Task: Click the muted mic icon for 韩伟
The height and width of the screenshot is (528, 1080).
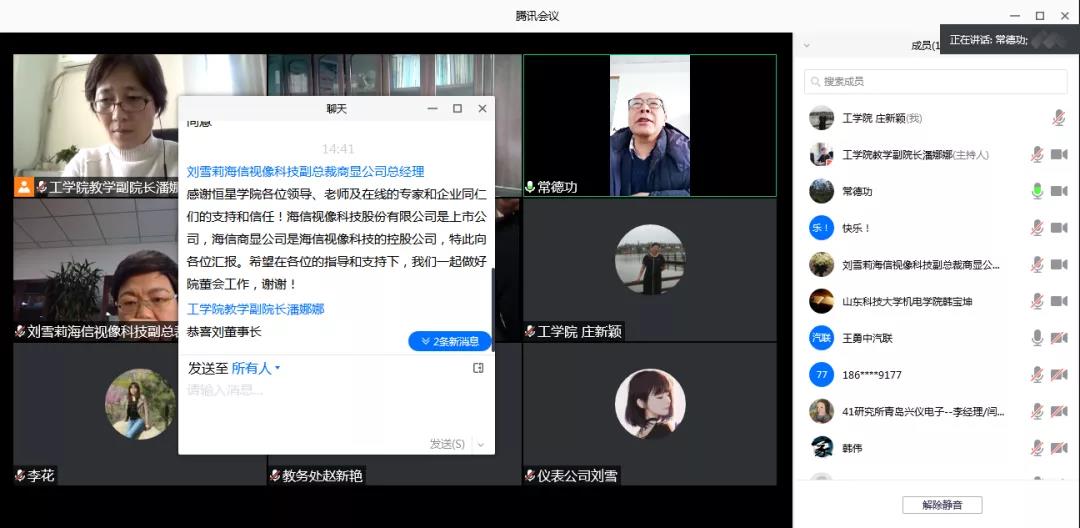Action: coord(1038,448)
